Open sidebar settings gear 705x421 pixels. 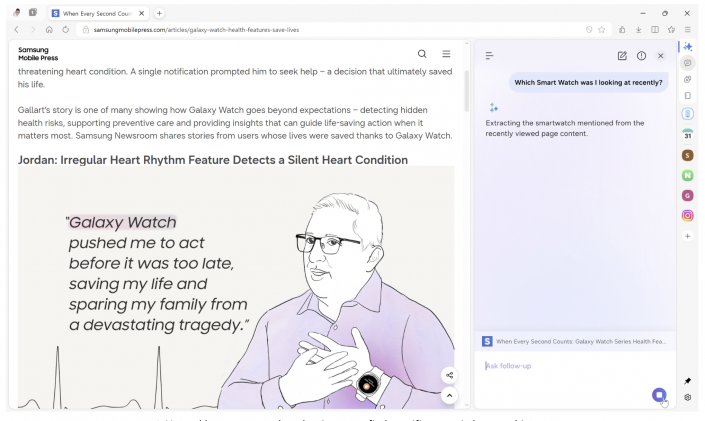(687, 398)
